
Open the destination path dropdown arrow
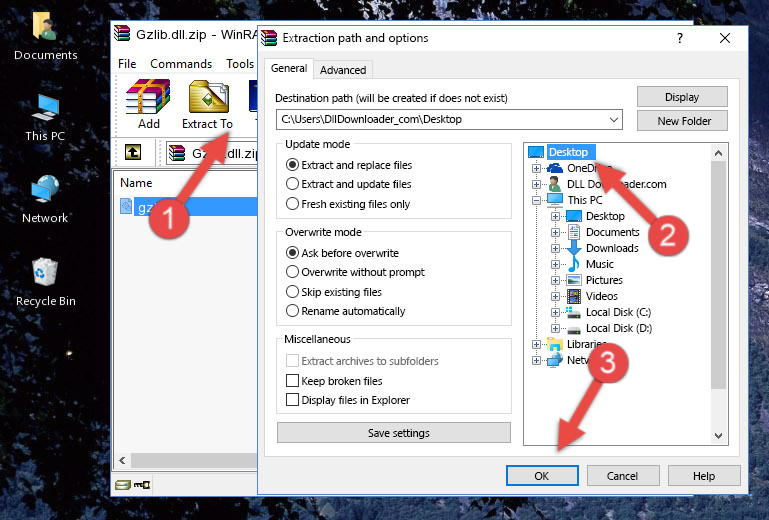613,120
